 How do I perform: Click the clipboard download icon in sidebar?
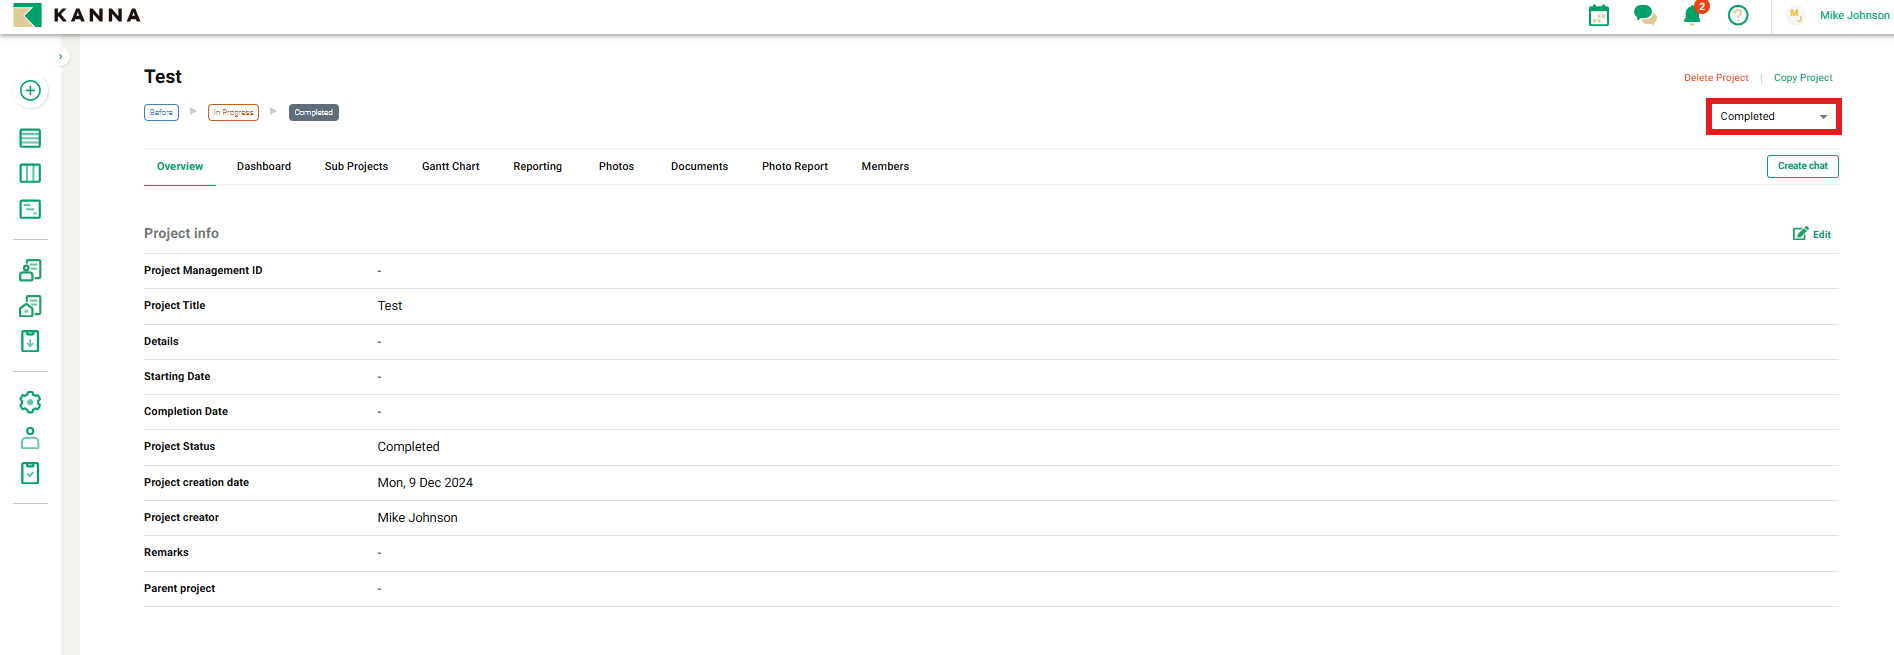coord(30,342)
